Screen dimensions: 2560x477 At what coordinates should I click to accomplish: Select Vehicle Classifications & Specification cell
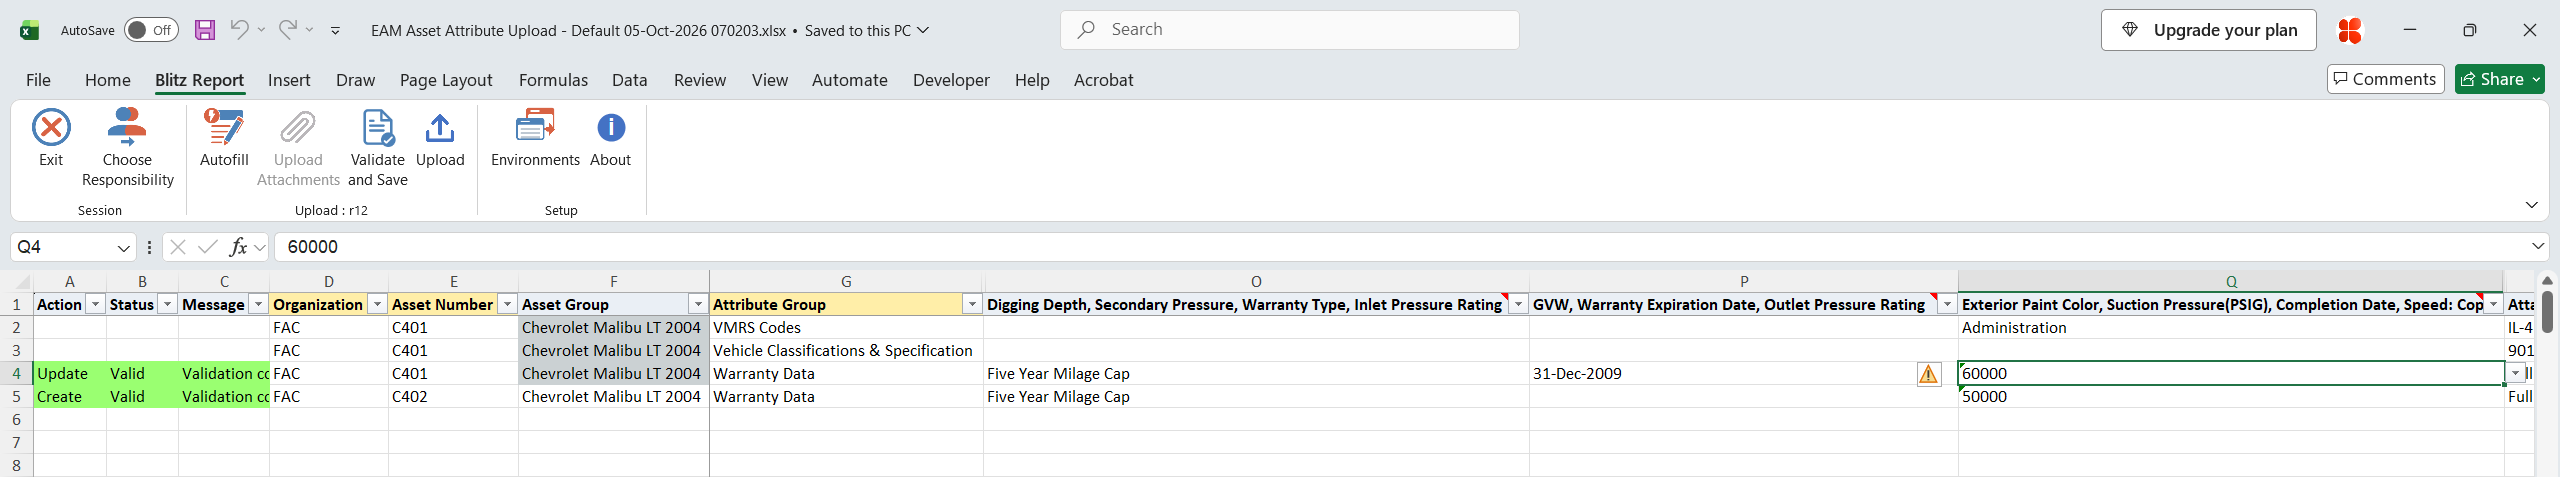[846, 351]
